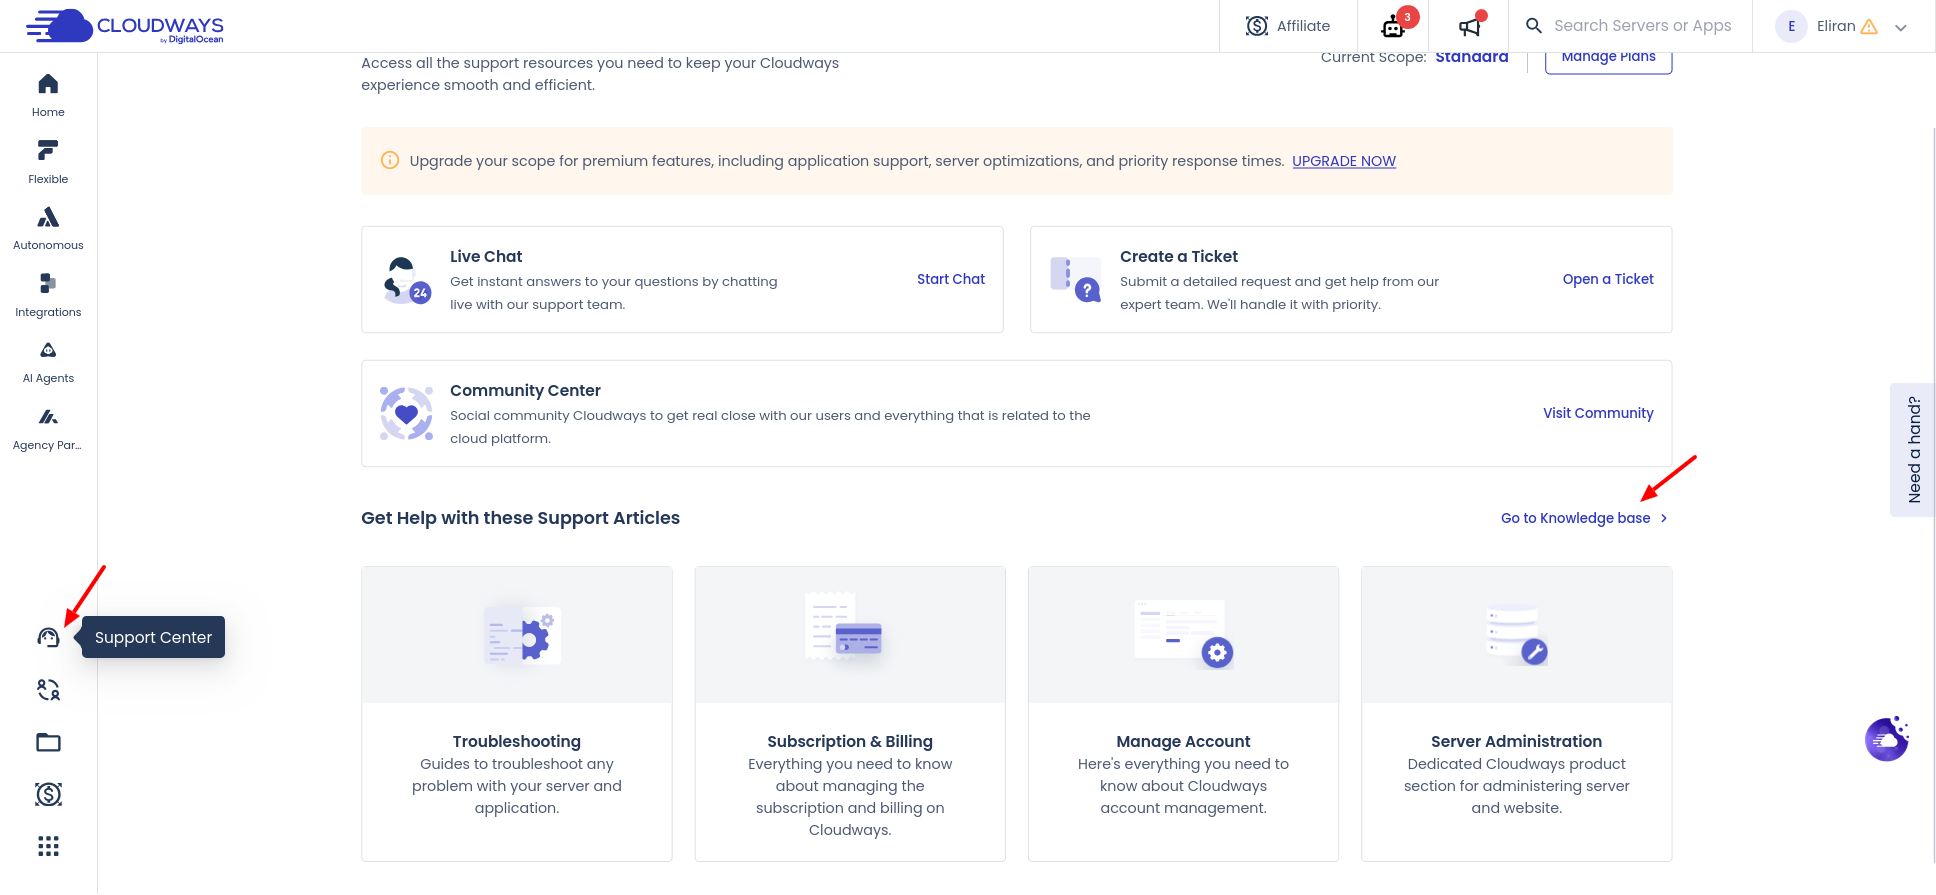Click the Create a Ticket heading
The image size is (1936, 895).
point(1179,256)
